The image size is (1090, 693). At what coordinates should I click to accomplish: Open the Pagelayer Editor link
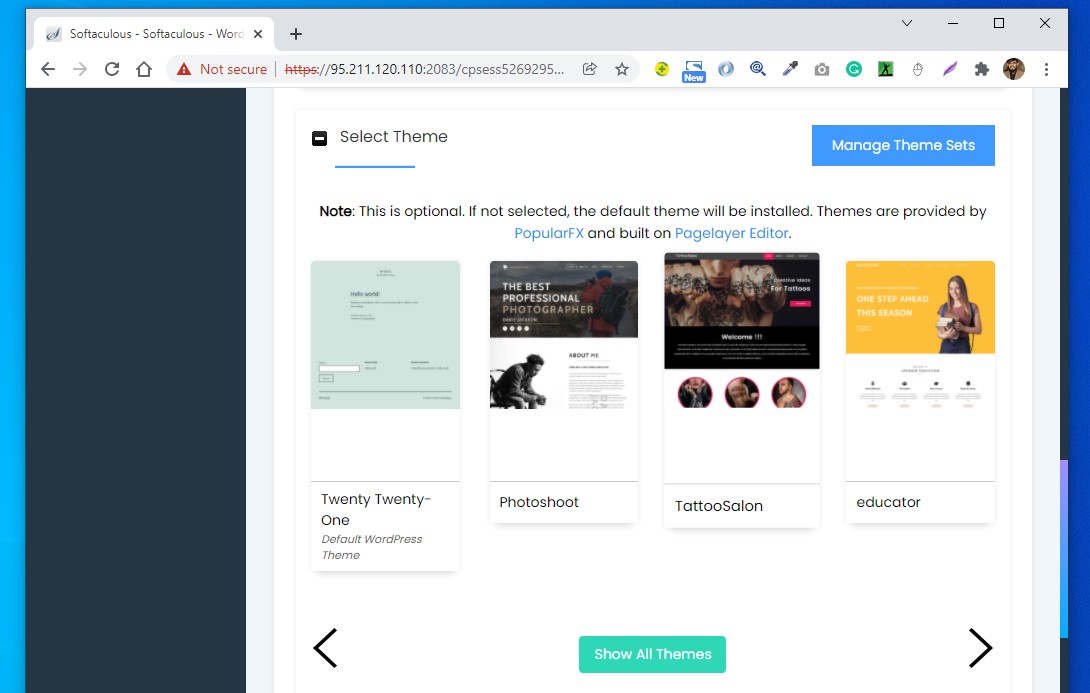tap(731, 232)
